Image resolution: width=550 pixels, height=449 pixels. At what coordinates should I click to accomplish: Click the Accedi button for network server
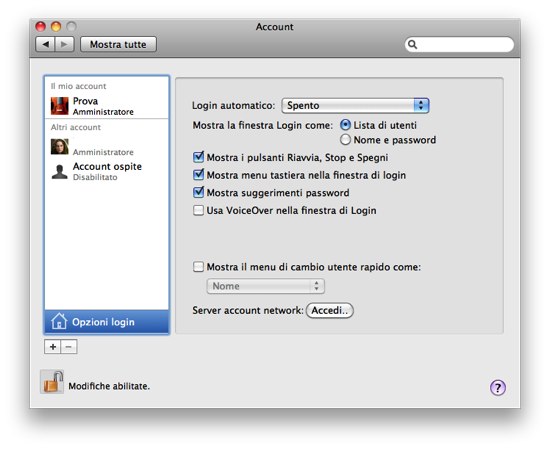tap(330, 310)
